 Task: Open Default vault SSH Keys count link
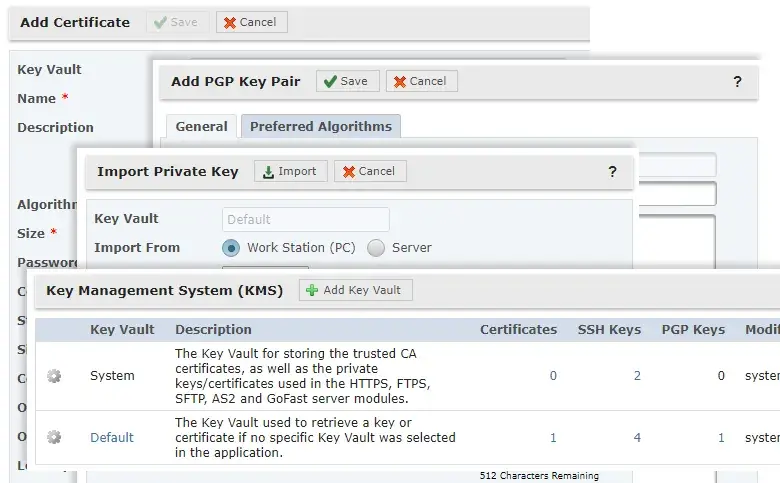click(x=637, y=437)
